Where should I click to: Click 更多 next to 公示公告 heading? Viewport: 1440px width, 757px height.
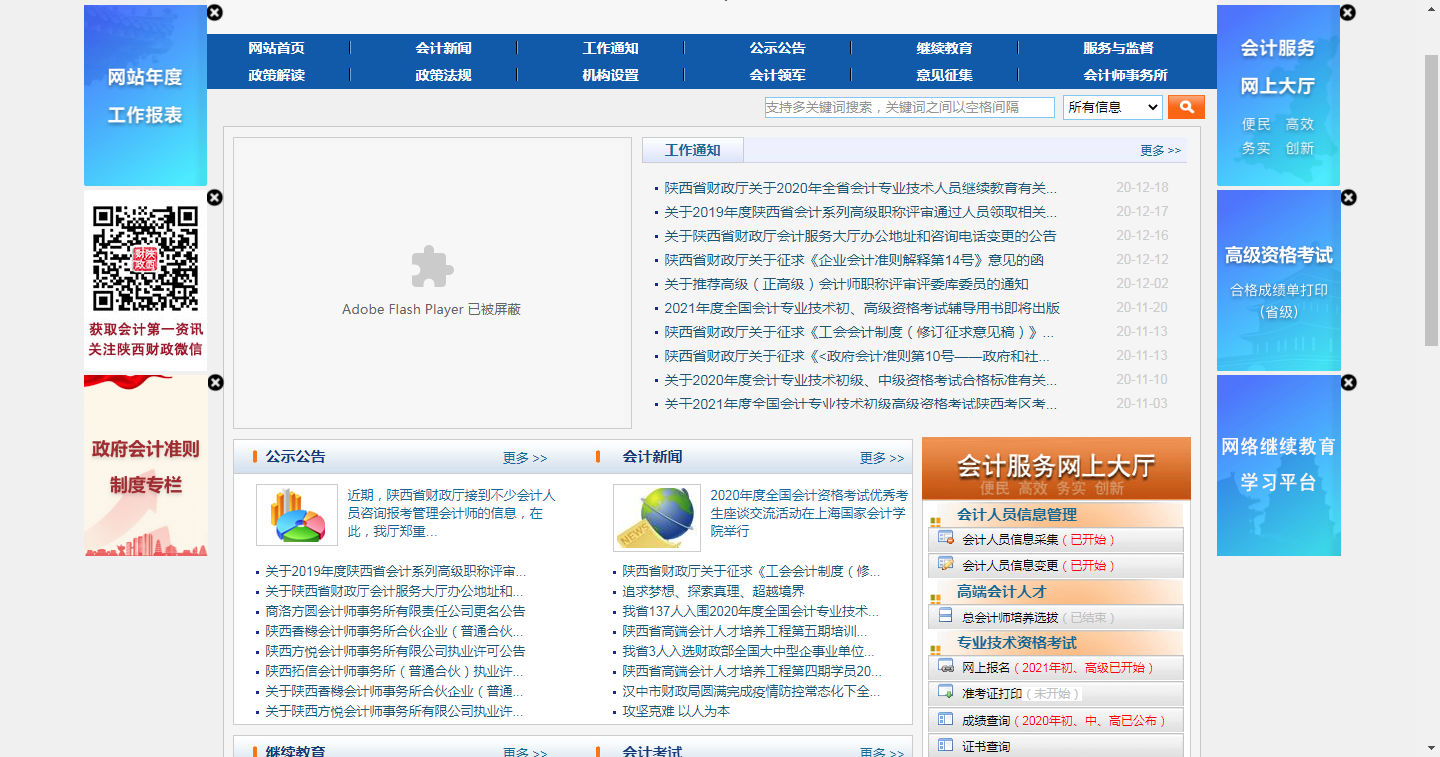pyautogui.click(x=525, y=458)
